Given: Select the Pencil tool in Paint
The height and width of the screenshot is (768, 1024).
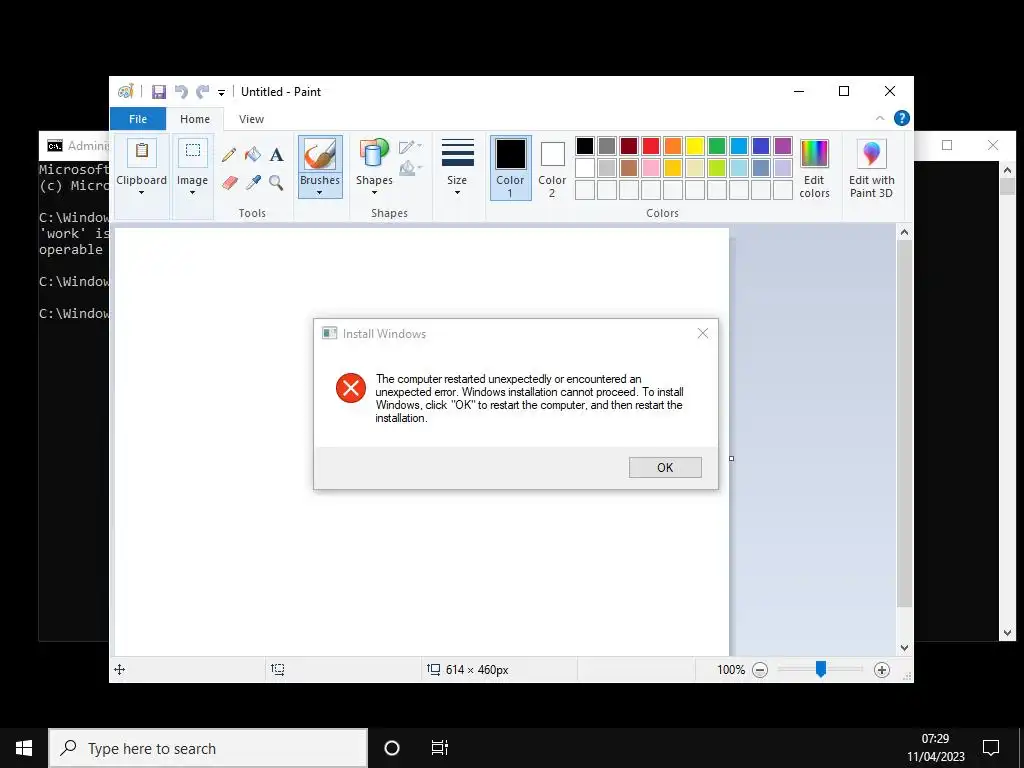Looking at the screenshot, I should [x=229, y=155].
